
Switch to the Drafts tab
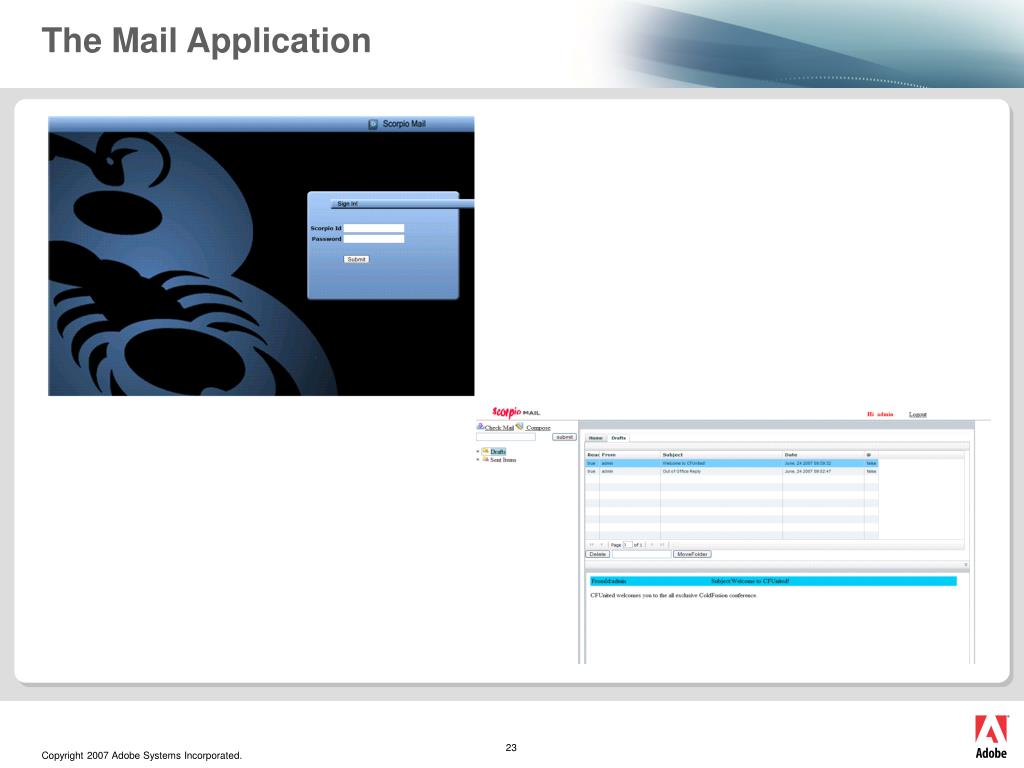coord(618,438)
